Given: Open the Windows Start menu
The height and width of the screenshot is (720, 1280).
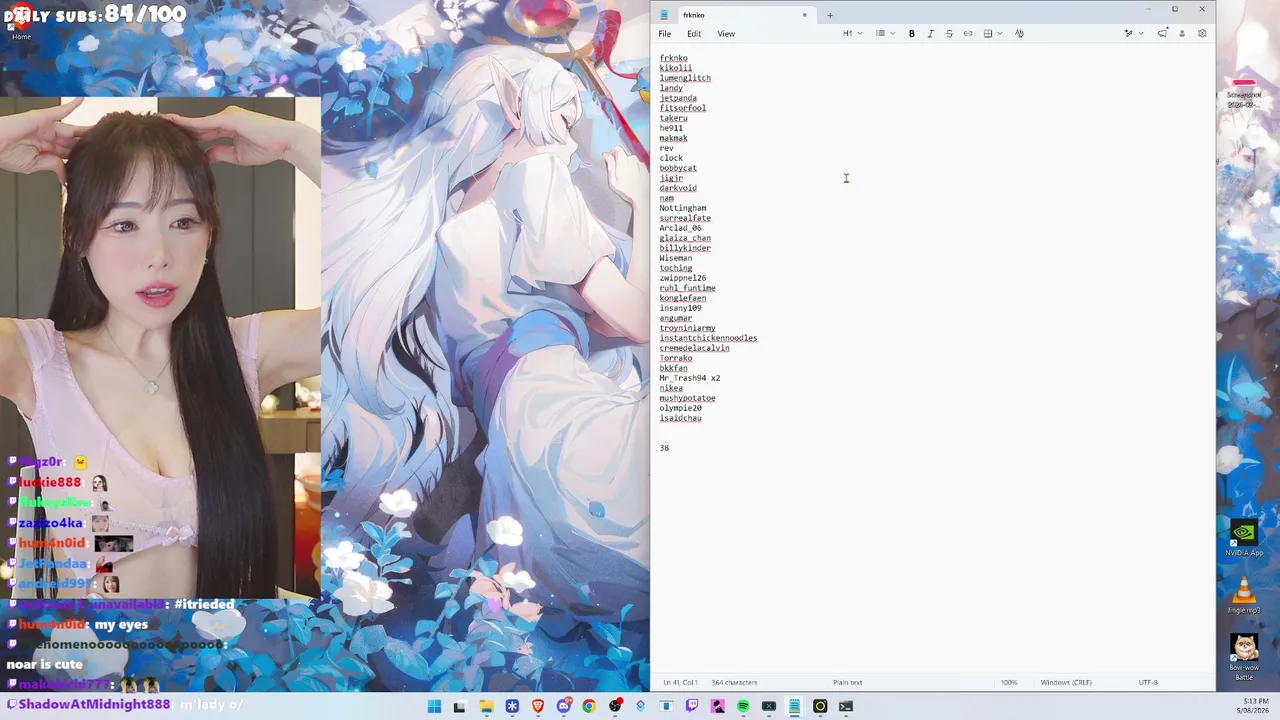Looking at the screenshot, I should (434, 706).
